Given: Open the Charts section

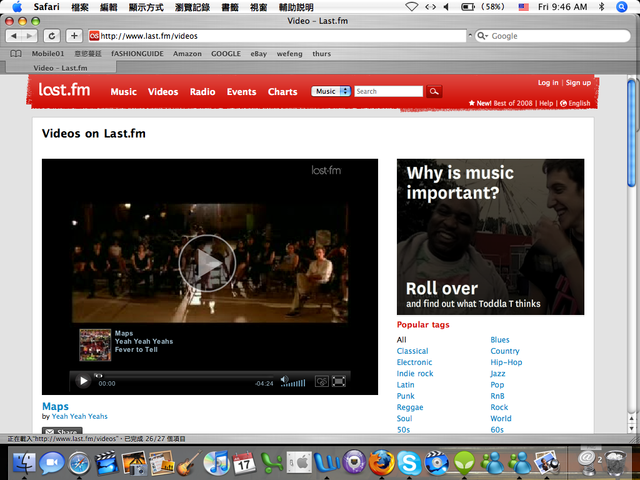Looking at the screenshot, I should click(x=282, y=92).
